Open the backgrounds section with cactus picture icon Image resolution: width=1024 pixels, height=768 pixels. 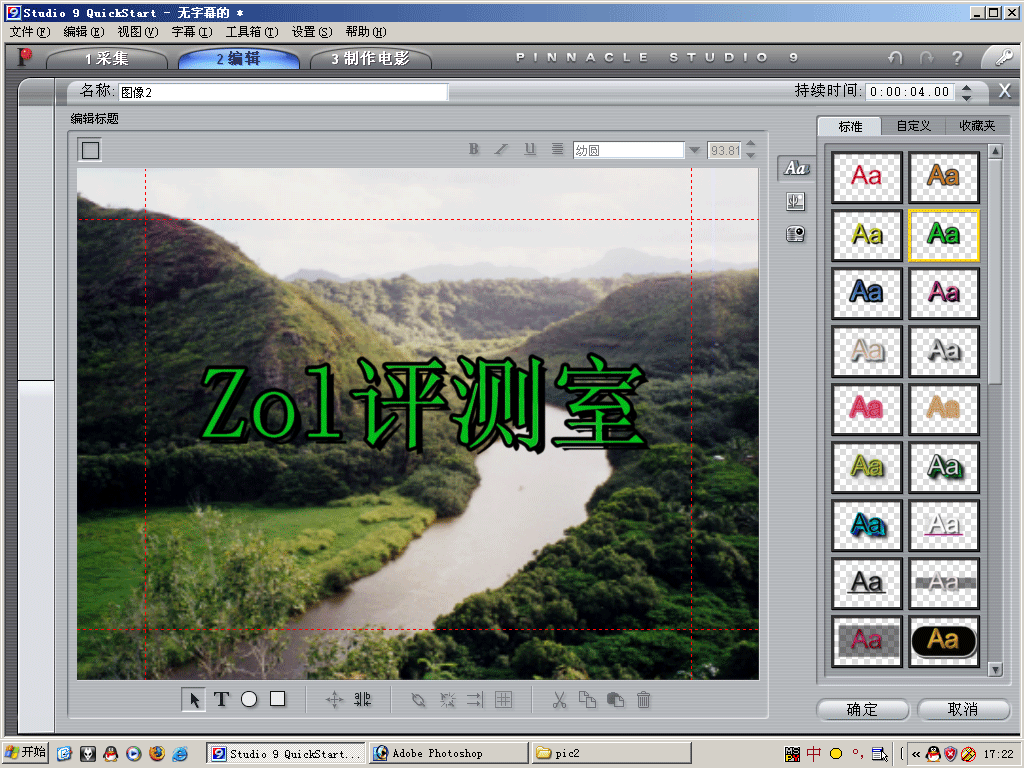796,201
